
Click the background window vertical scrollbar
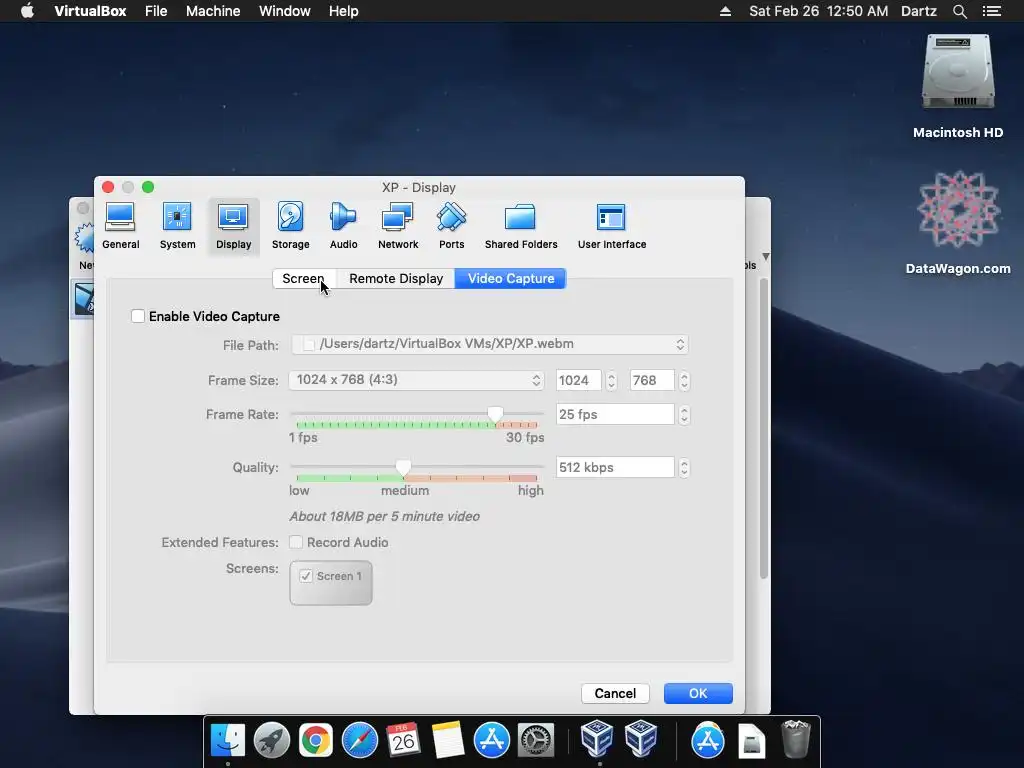763,428
